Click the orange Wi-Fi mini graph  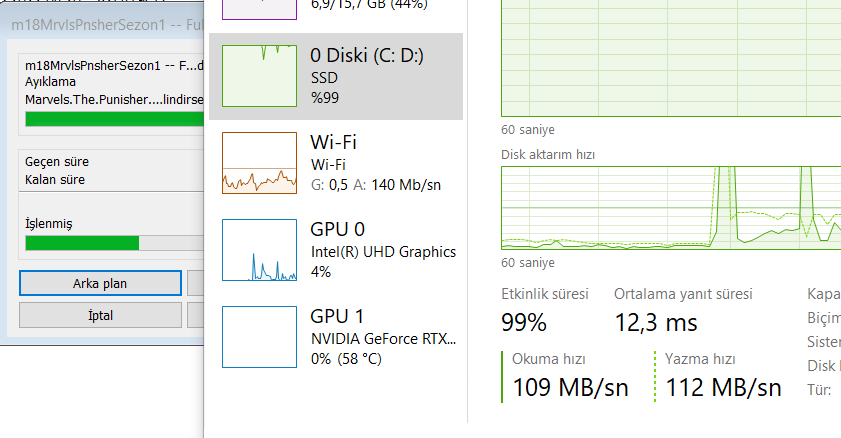click(259, 162)
